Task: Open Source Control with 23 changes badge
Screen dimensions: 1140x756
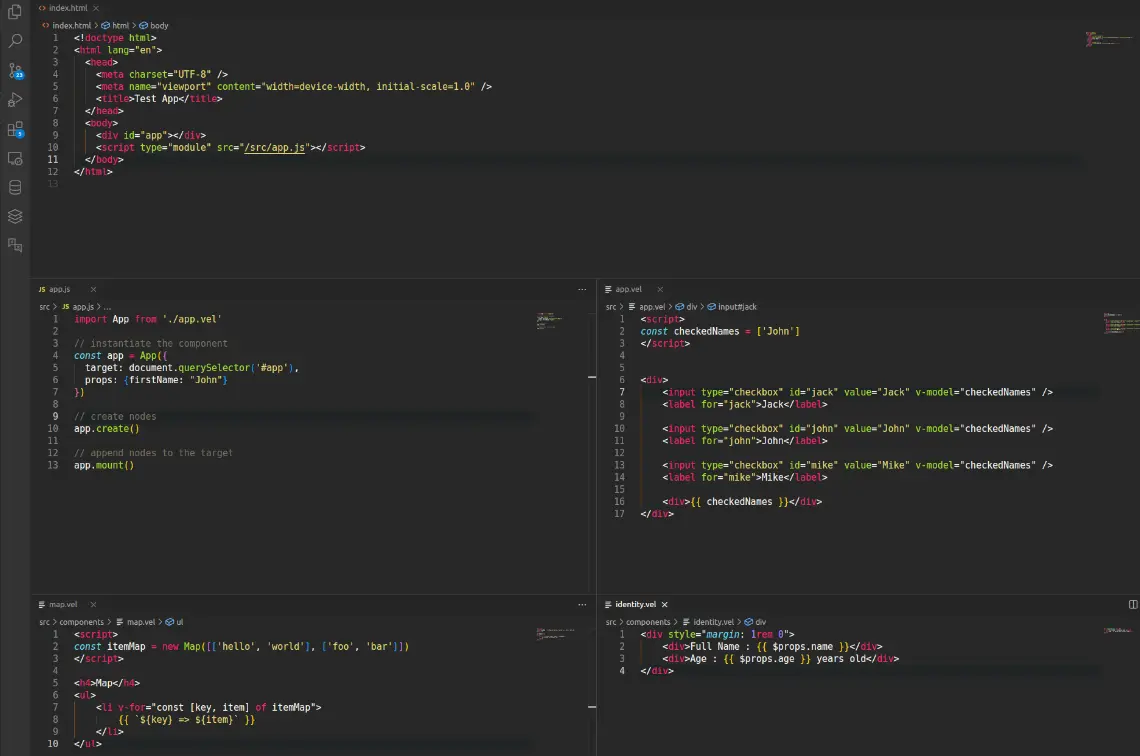Action: click(x=15, y=71)
